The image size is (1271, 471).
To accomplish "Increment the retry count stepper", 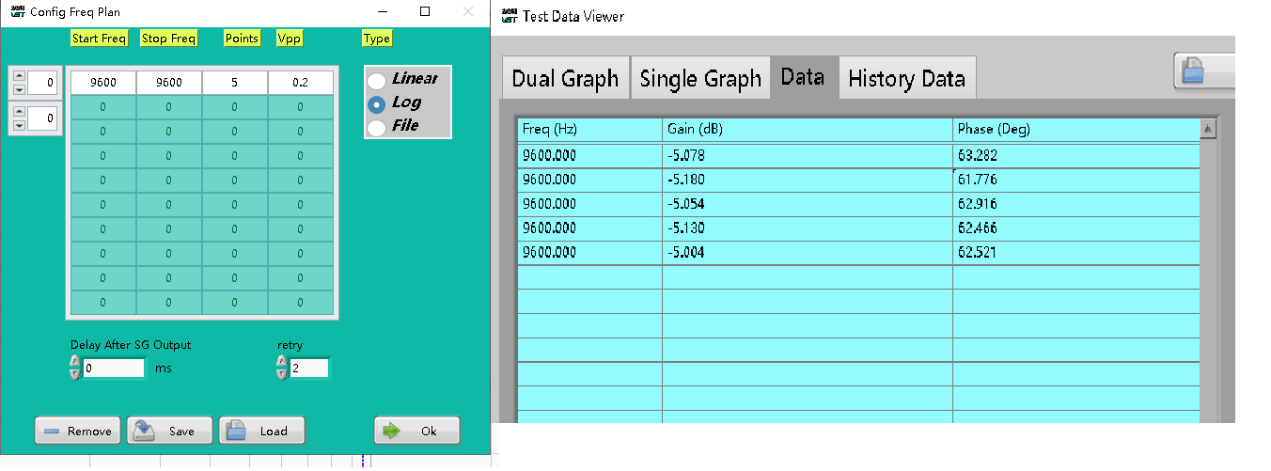I will pos(282,363).
